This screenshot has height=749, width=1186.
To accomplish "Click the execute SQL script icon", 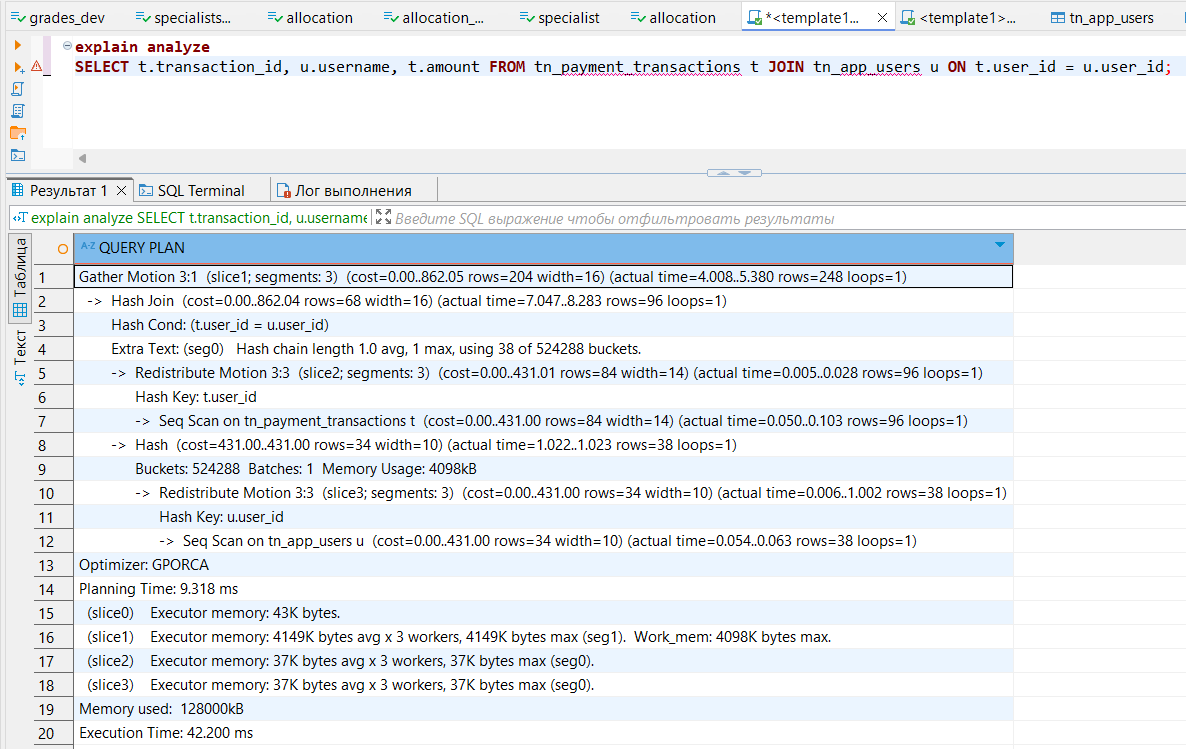I will 18,89.
